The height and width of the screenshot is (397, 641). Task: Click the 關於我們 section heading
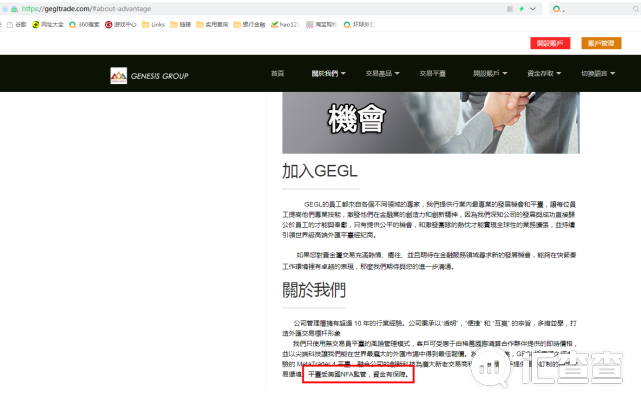[x=314, y=290]
